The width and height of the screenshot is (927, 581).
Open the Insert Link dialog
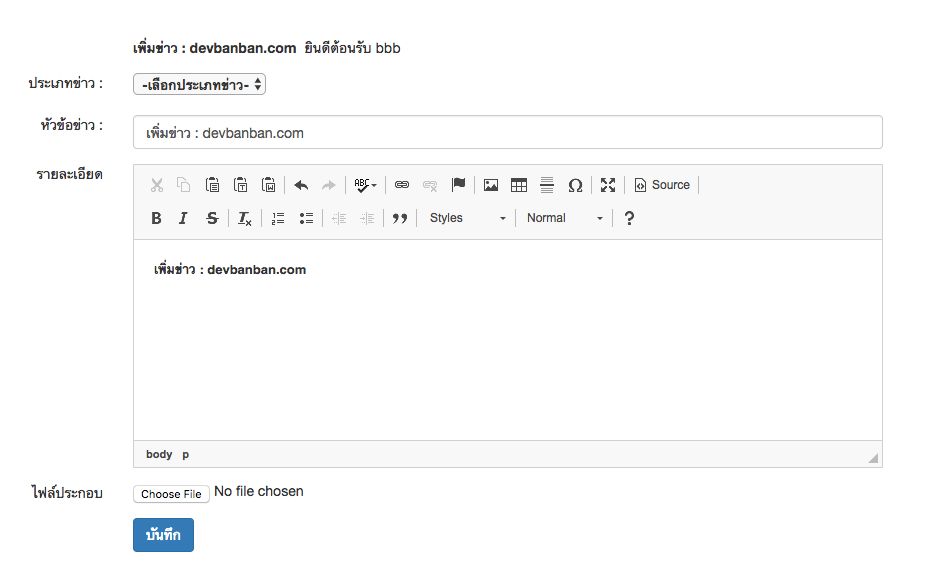(402, 185)
